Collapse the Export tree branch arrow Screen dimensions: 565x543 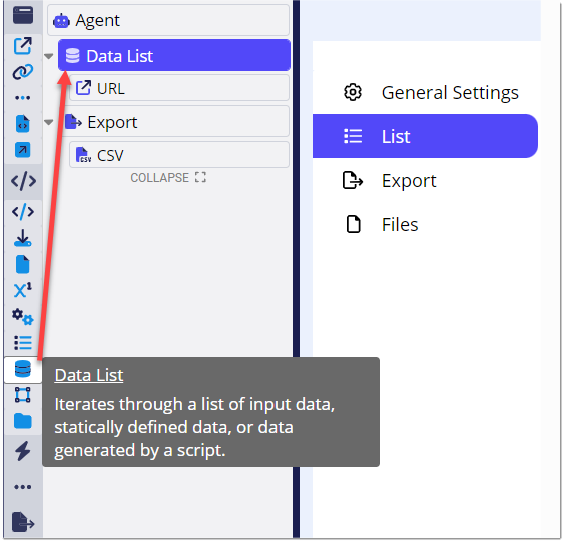[x=49, y=123]
